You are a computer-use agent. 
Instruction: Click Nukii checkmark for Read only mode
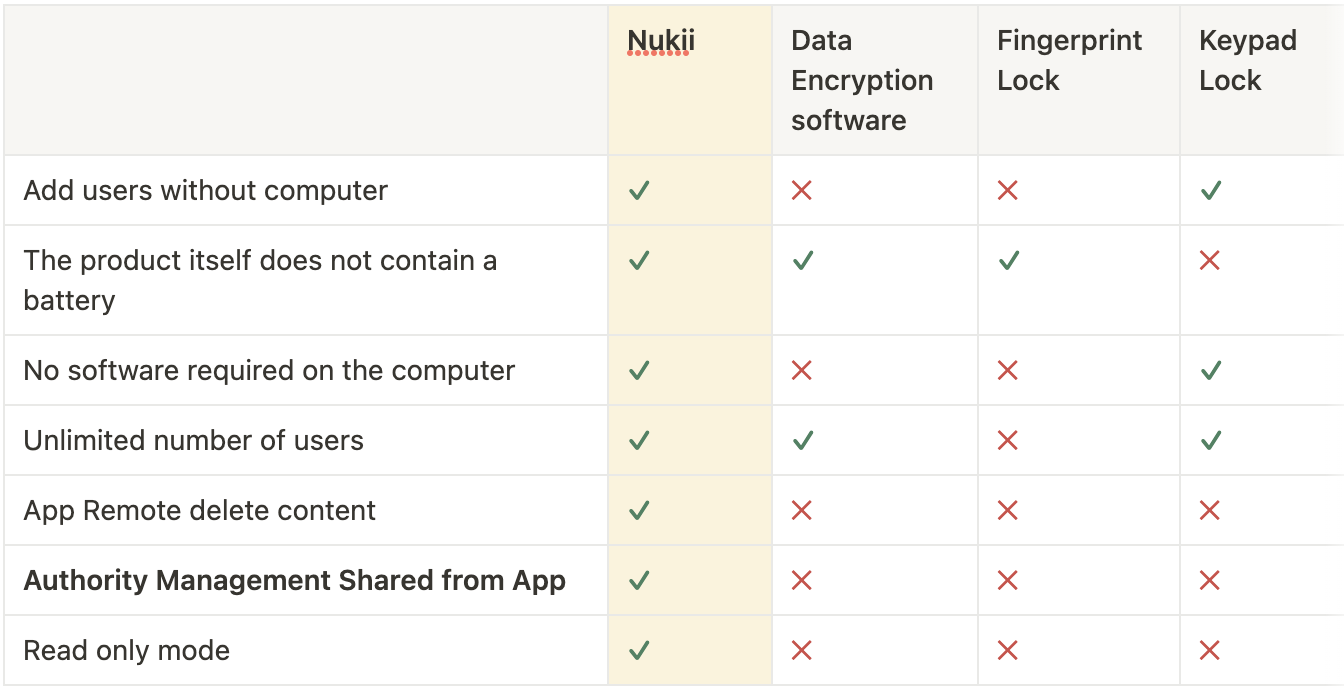coord(640,650)
